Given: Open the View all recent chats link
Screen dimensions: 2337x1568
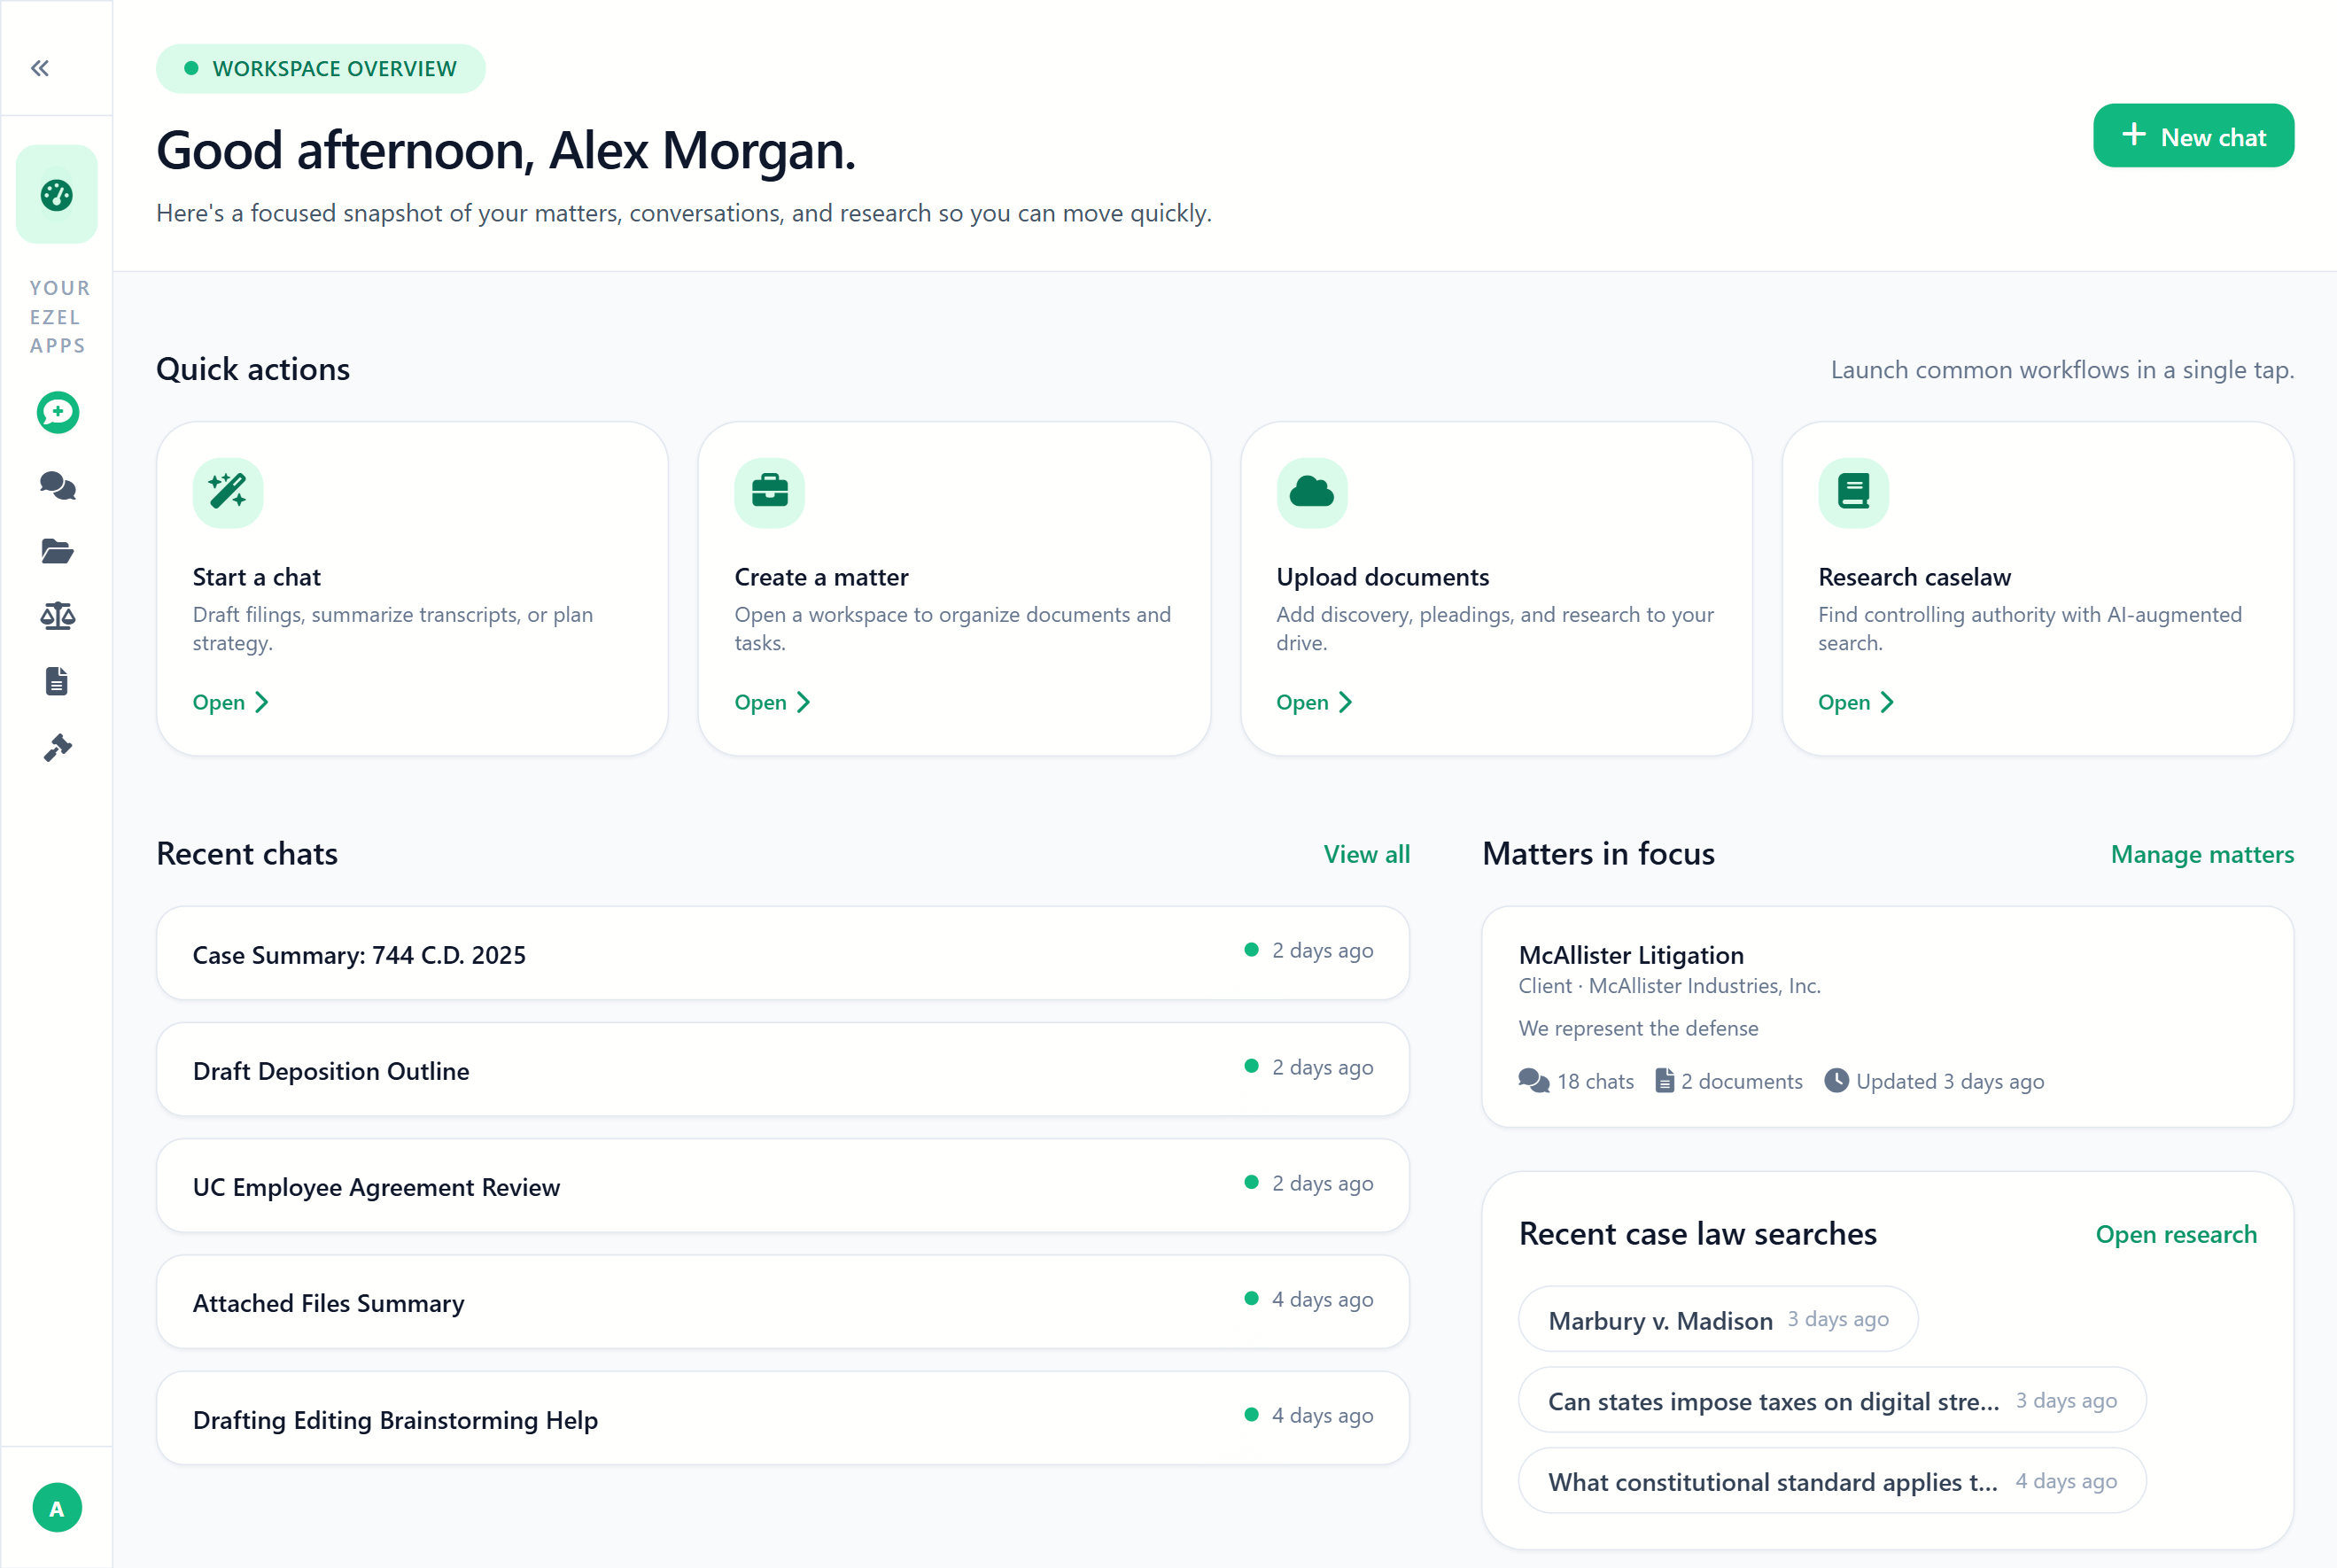Looking at the screenshot, I should click(1367, 854).
